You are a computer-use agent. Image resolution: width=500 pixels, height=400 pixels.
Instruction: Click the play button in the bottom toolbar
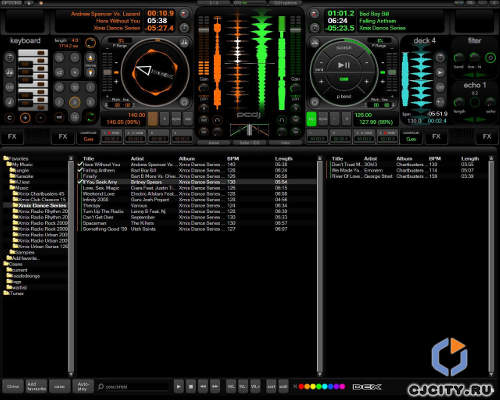click(x=179, y=387)
